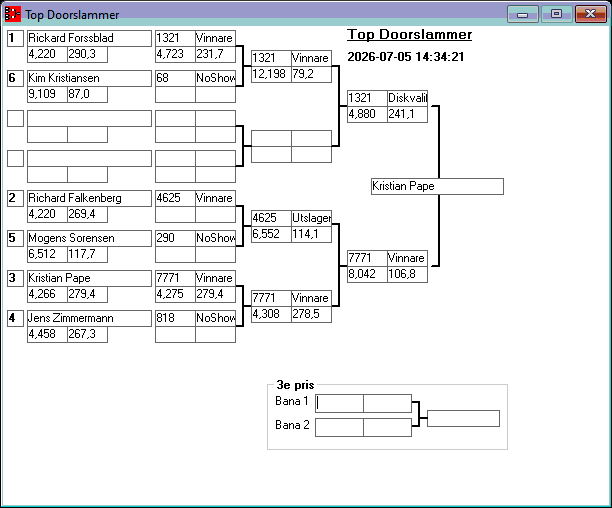Select Kim Kristiansen's time 9,109
The image size is (612, 508).
47,94
